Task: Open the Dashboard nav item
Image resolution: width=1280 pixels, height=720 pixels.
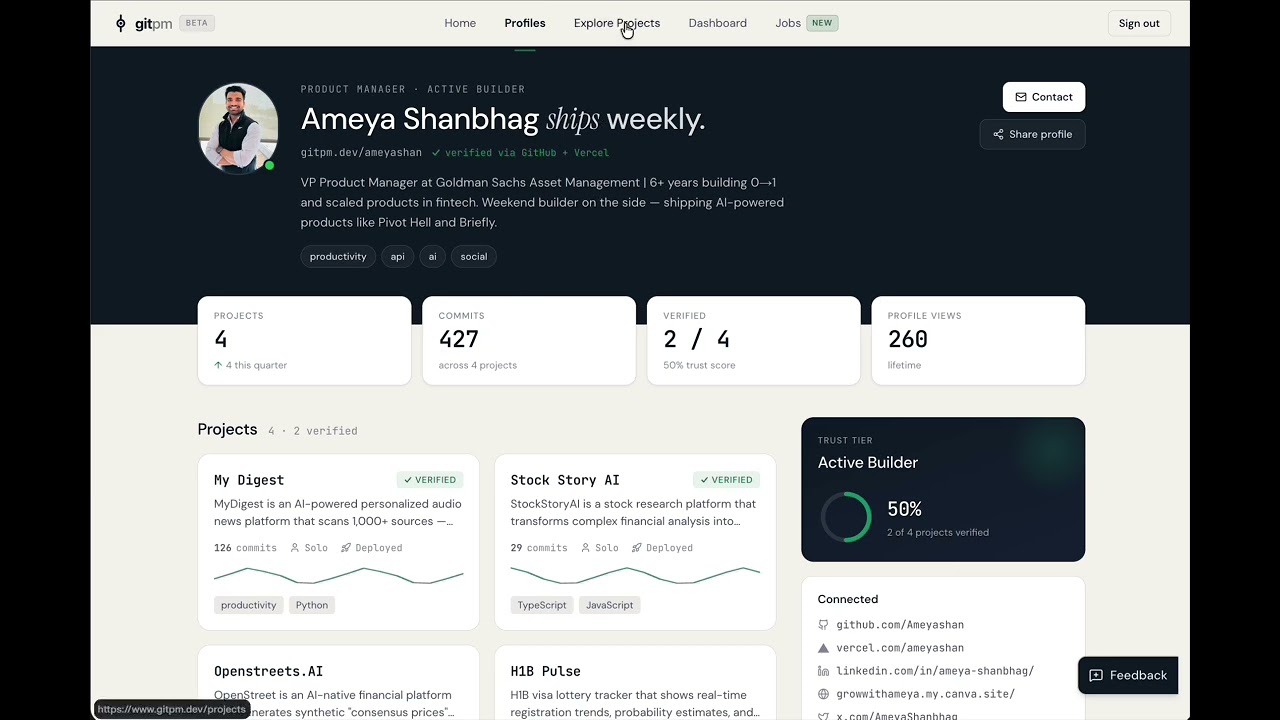Action: click(718, 23)
